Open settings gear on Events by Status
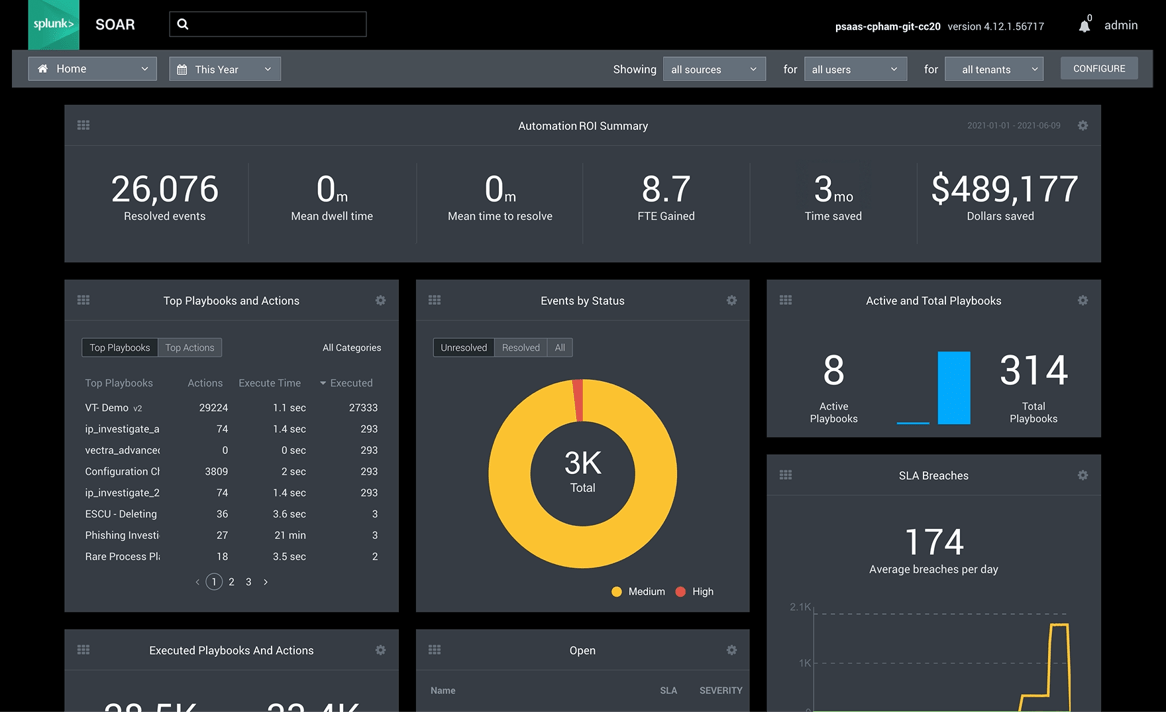1166x712 pixels. tap(731, 300)
